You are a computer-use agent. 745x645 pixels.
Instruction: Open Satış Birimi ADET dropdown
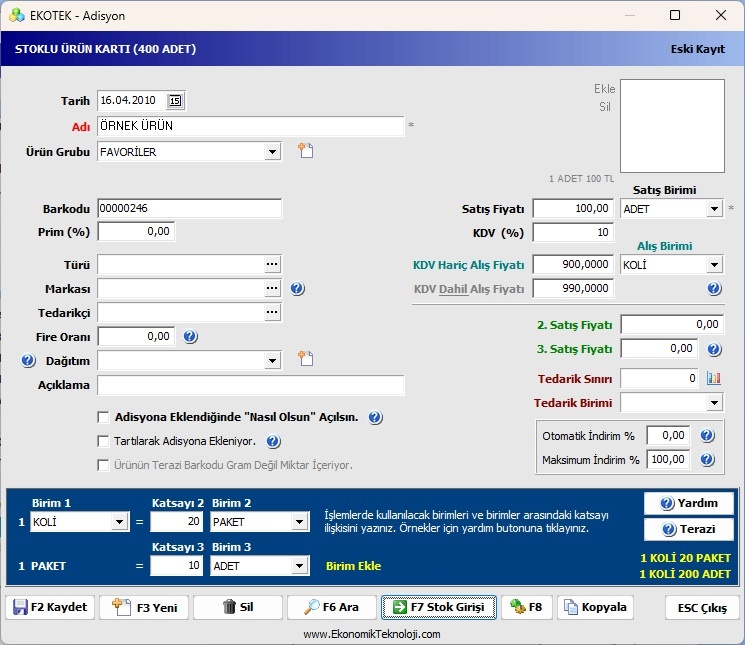(x=714, y=209)
